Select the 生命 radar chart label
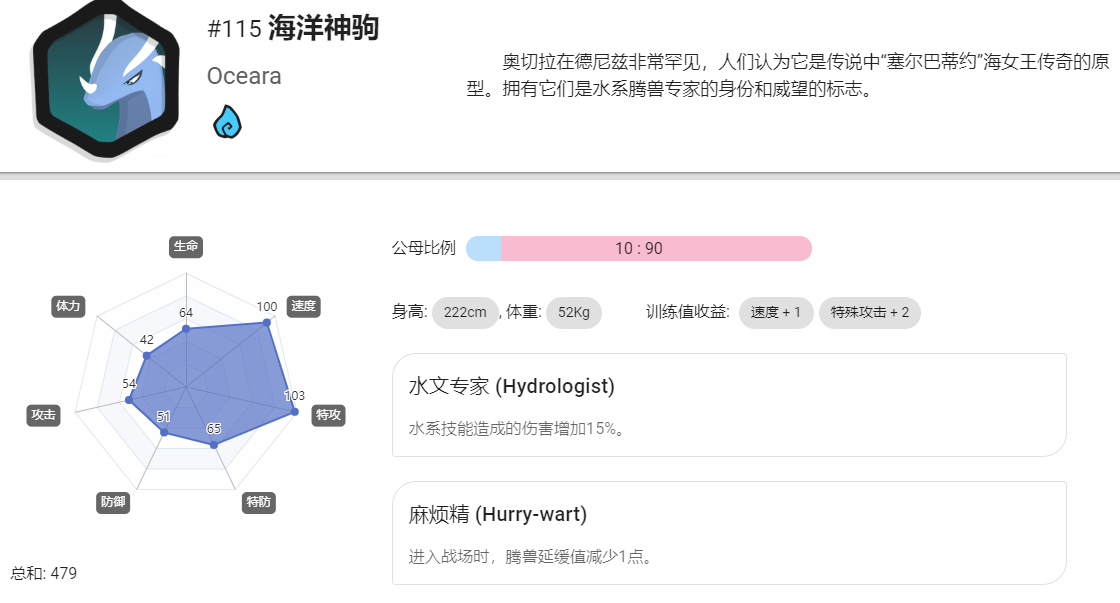The height and width of the screenshot is (603, 1120). pos(186,246)
